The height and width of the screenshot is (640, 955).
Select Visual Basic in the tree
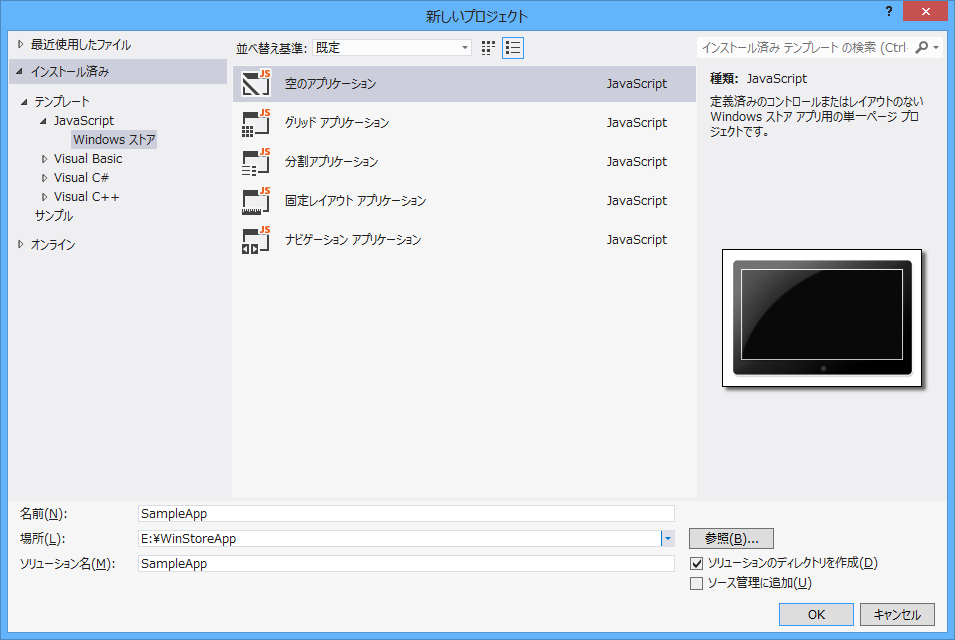(88, 158)
